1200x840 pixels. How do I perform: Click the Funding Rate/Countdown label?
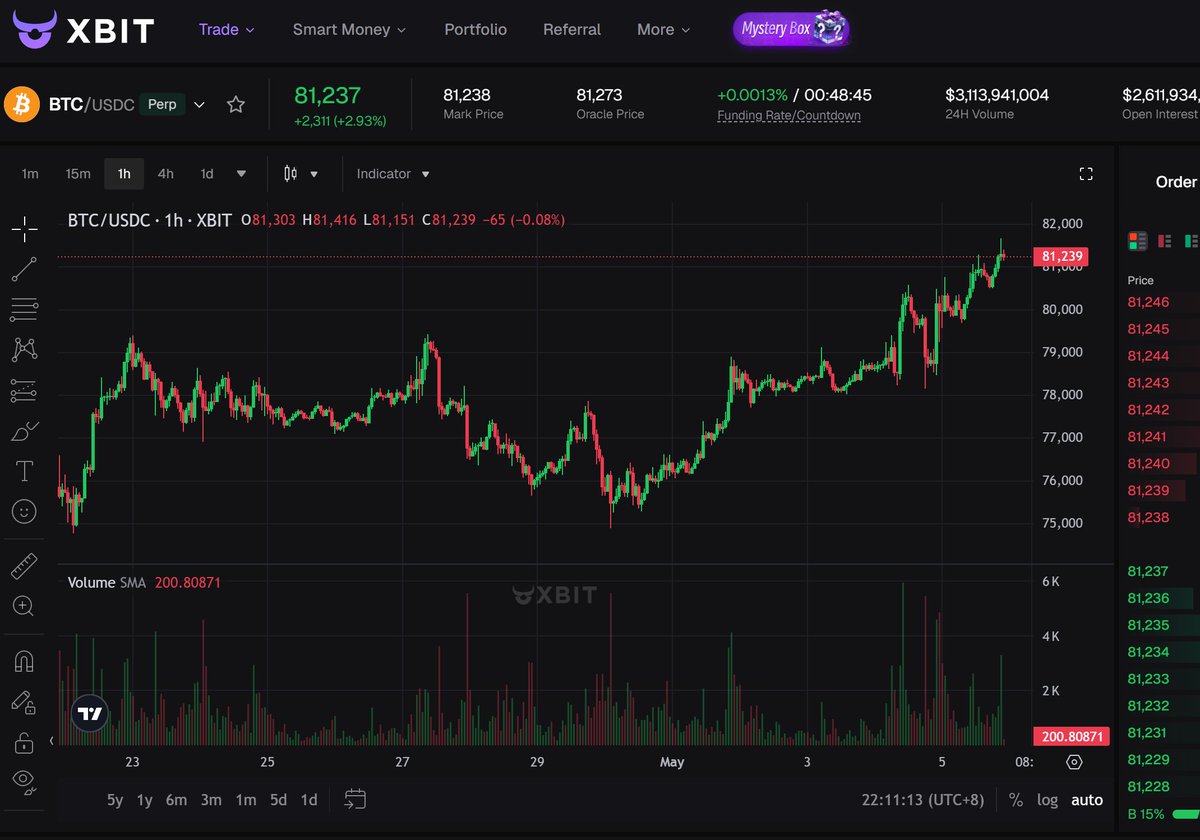tap(789, 115)
